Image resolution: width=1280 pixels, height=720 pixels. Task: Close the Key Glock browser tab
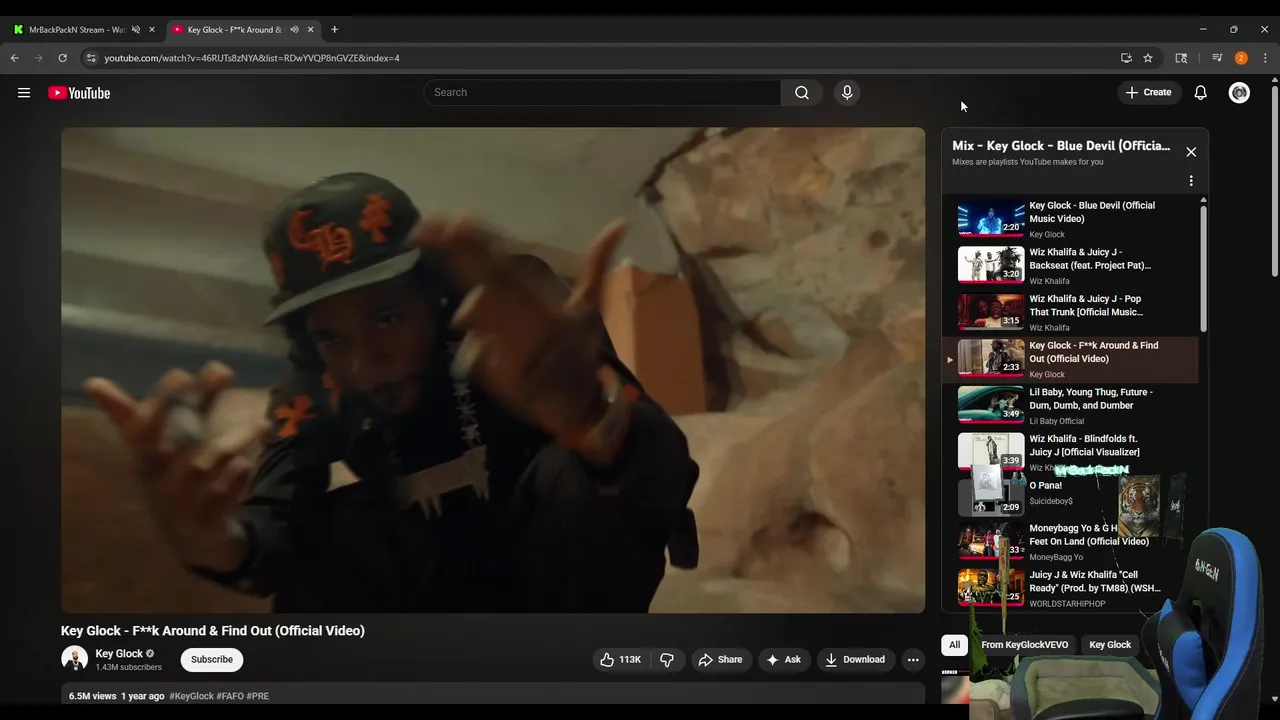coord(311,30)
